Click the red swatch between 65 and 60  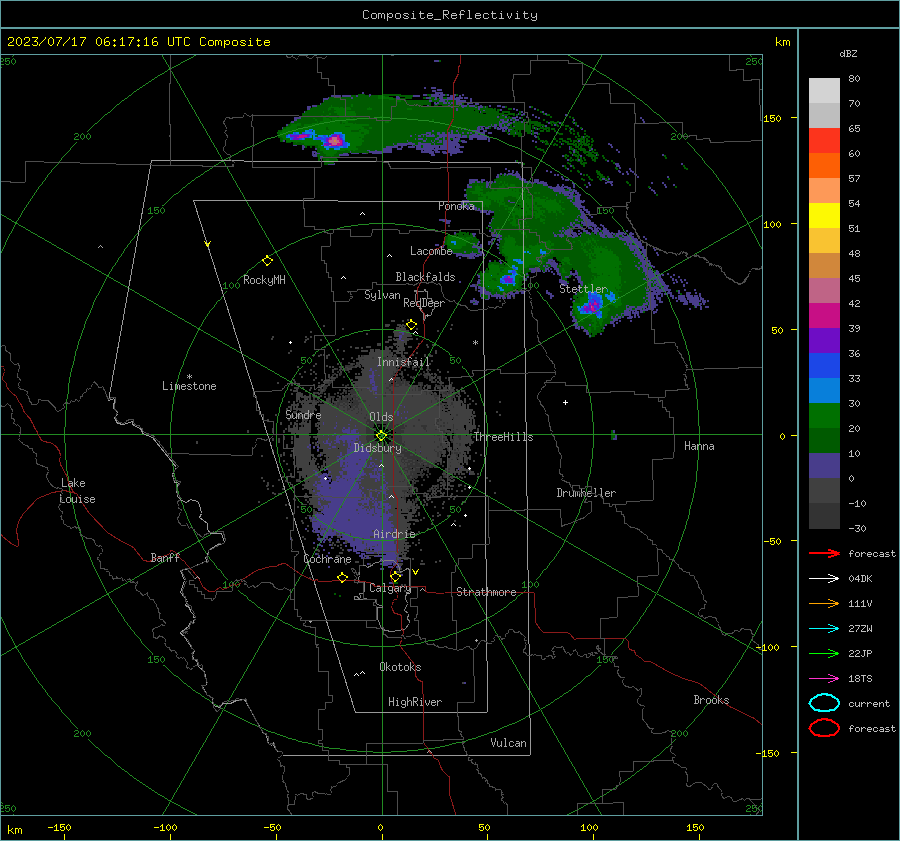tap(824, 141)
